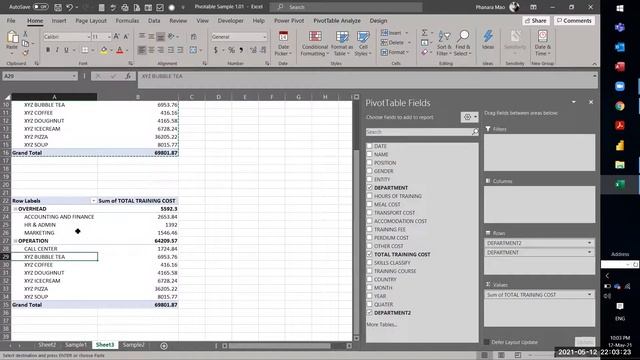Click the PivotTable field Search box
640x360 pixels.
(422, 132)
